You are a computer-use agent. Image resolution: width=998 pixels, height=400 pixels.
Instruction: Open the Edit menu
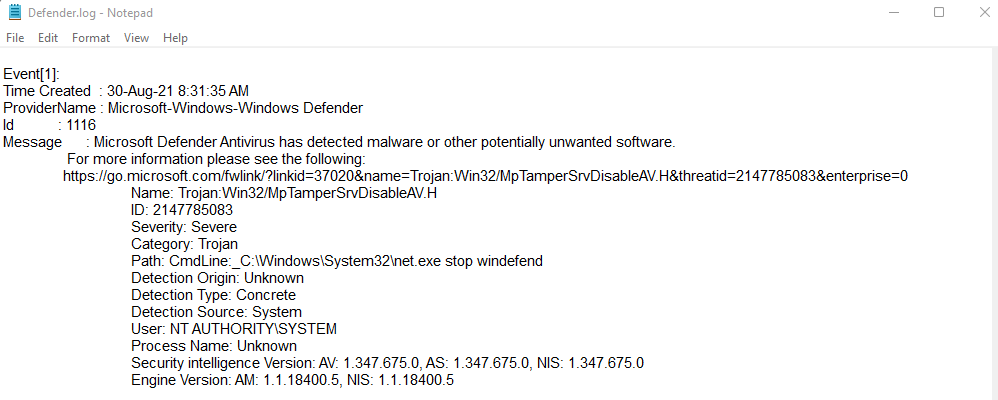tap(48, 38)
